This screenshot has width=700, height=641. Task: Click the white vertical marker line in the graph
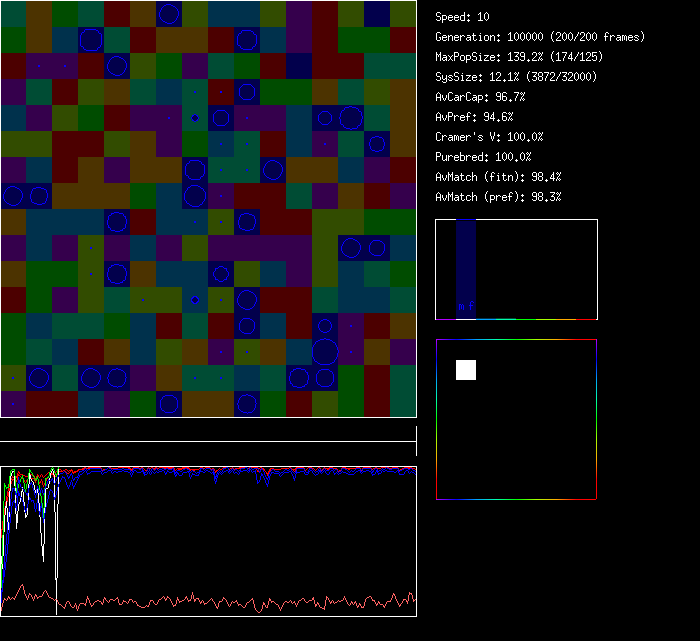click(57, 540)
